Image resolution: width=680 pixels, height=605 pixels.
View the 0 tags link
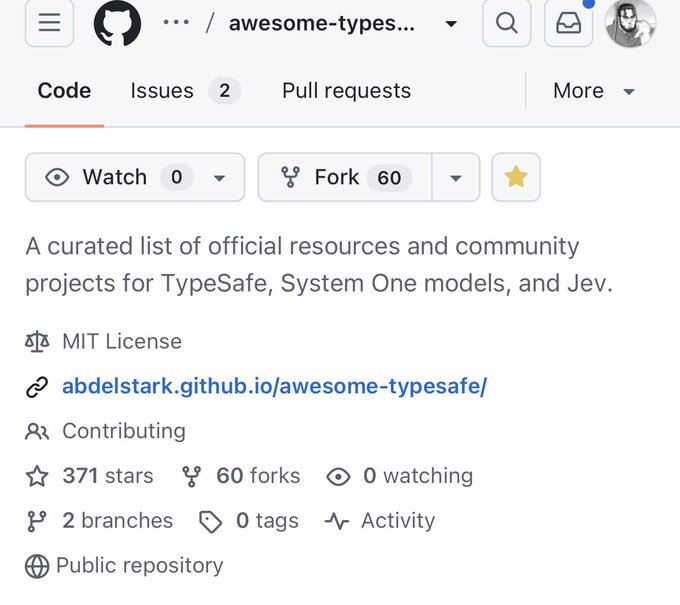pos(267,520)
